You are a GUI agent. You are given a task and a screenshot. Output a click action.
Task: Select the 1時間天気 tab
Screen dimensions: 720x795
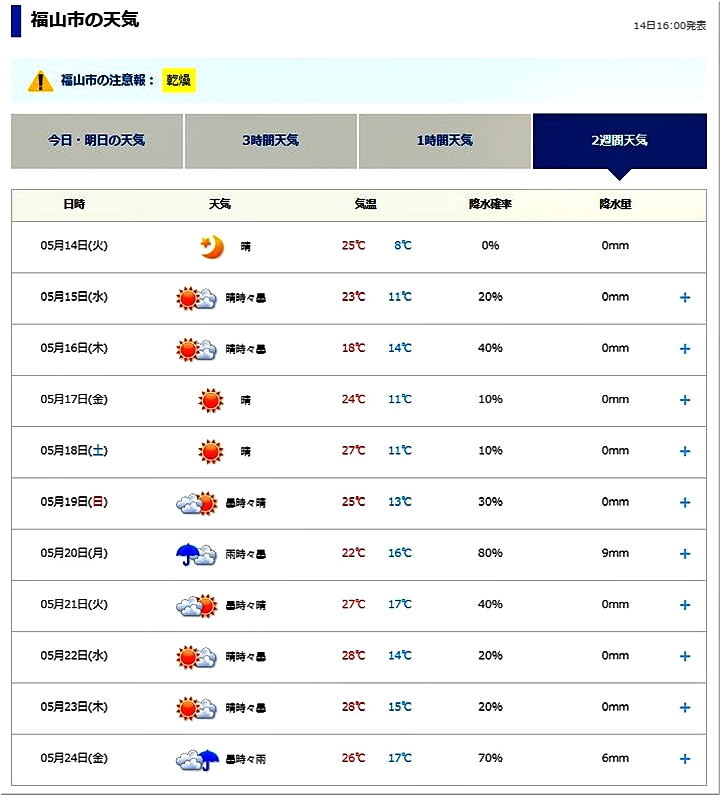(x=445, y=141)
